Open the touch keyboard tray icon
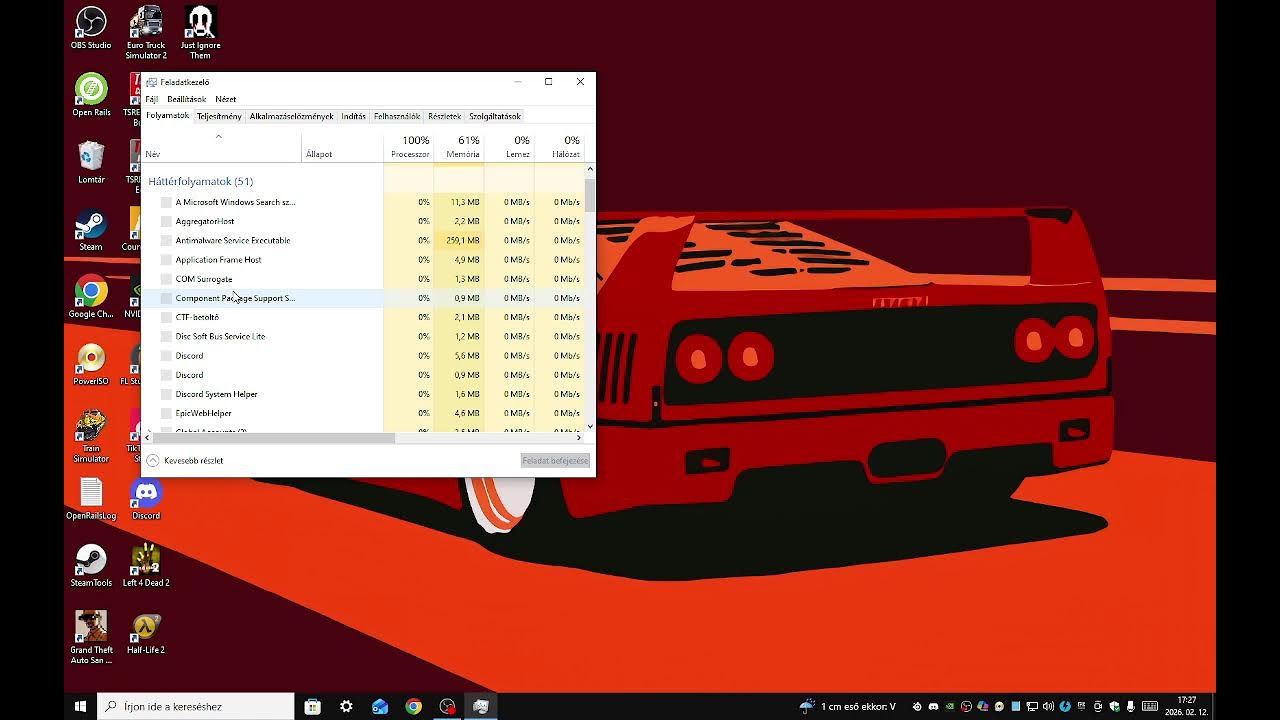Viewport: 1280px width, 720px height. [x=1150, y=707]
